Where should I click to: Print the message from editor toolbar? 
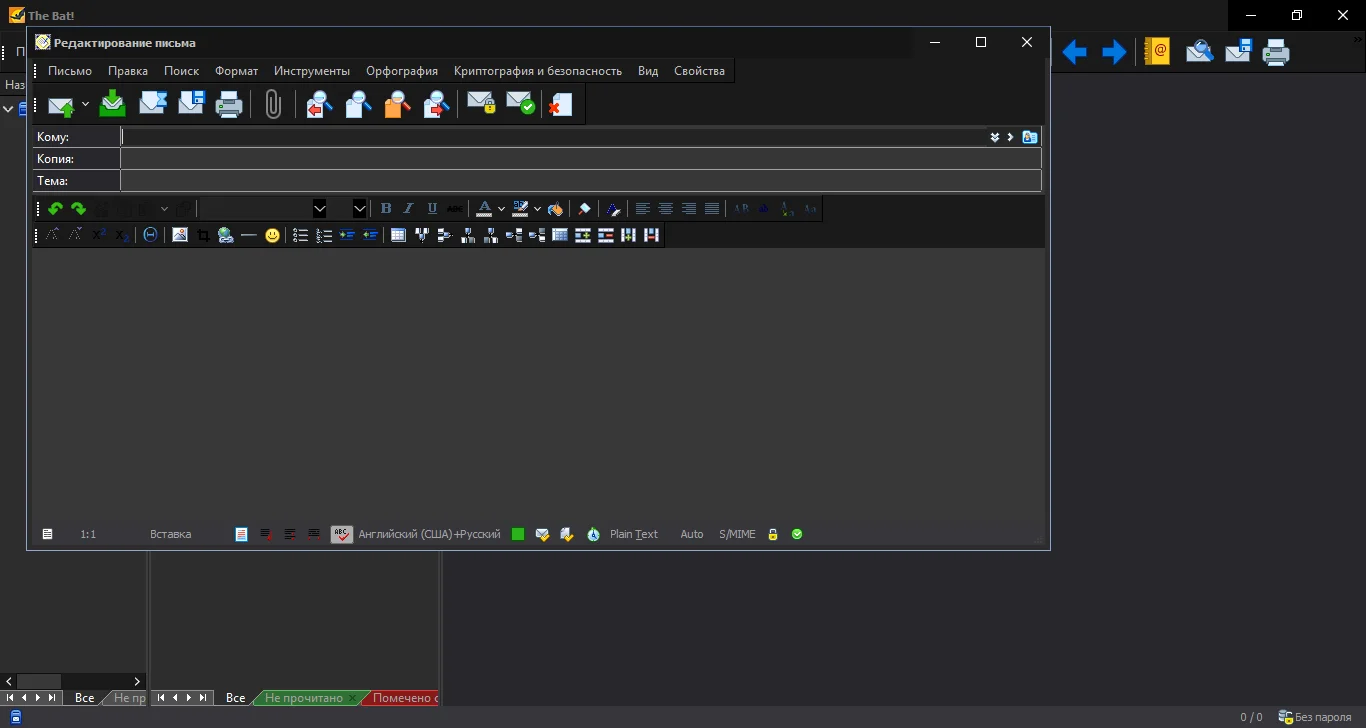pos(230,104)
